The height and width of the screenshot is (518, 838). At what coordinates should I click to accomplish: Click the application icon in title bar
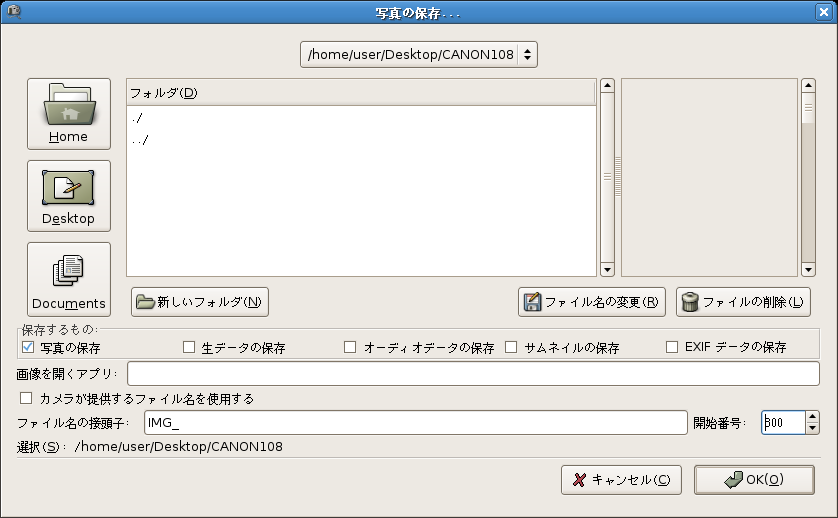click(14, 11)
